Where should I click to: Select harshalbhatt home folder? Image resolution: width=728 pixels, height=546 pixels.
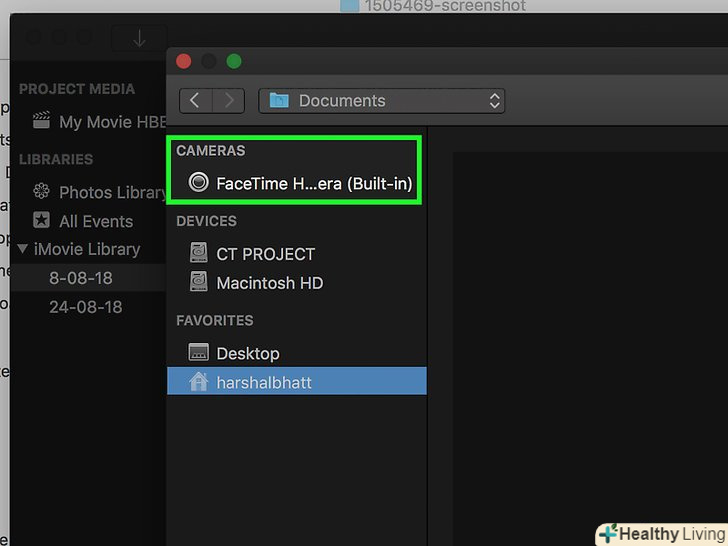pyautogui.click(x=297, y=381)
